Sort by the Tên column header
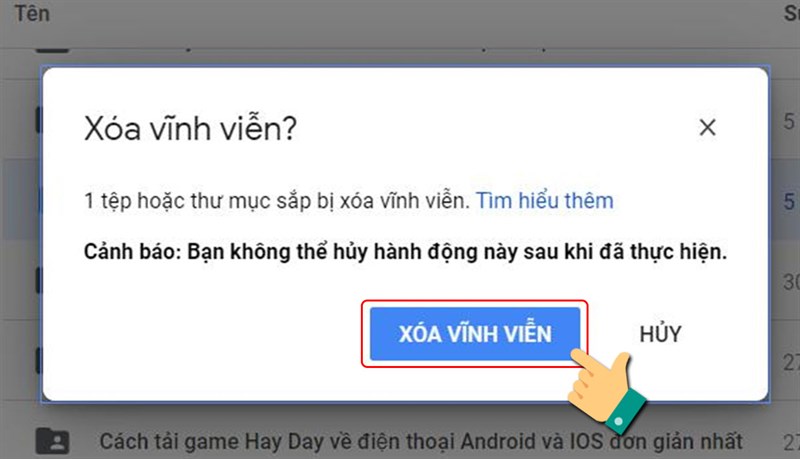The height and width of the screenshot is (459, 800). pos(32,13)
